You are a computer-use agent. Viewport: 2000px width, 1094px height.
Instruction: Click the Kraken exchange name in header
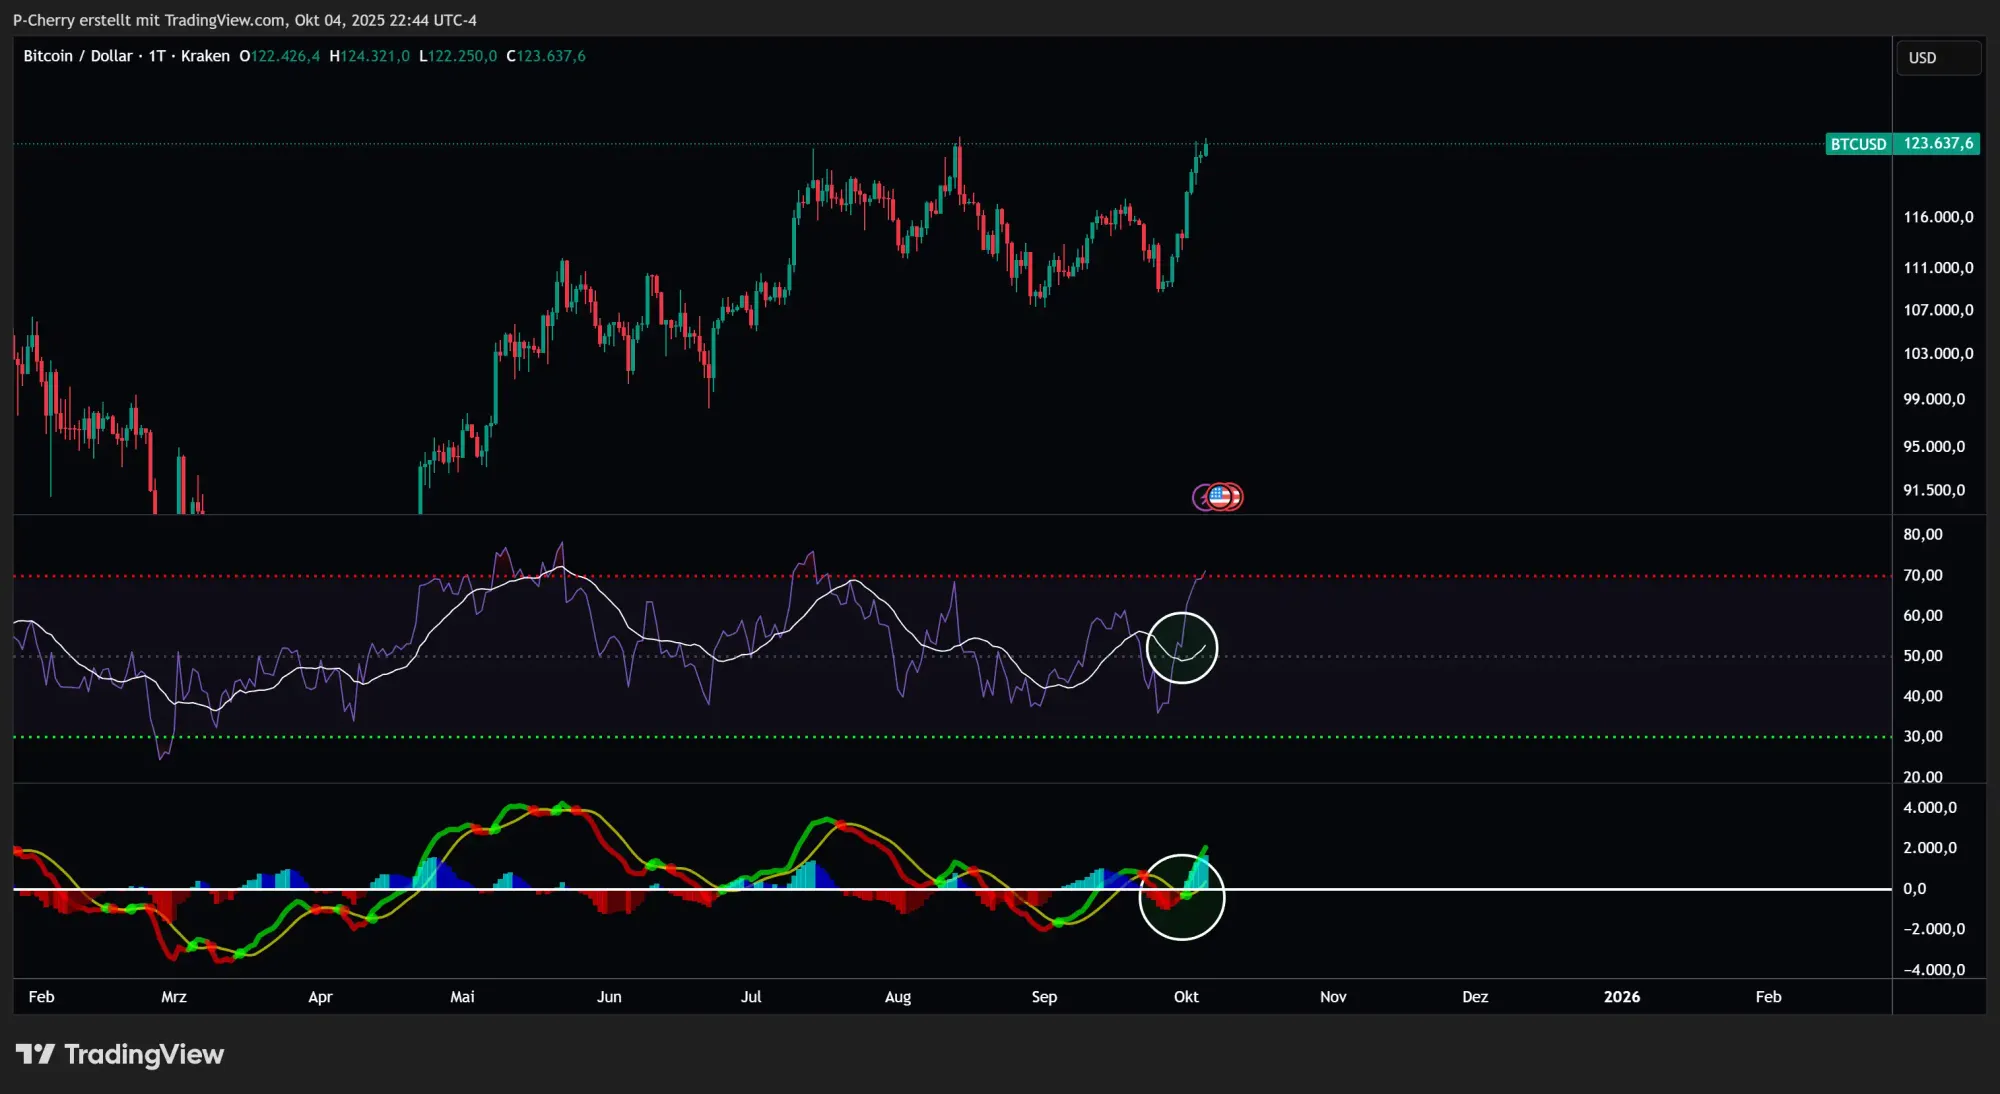[x=205, y=56]
